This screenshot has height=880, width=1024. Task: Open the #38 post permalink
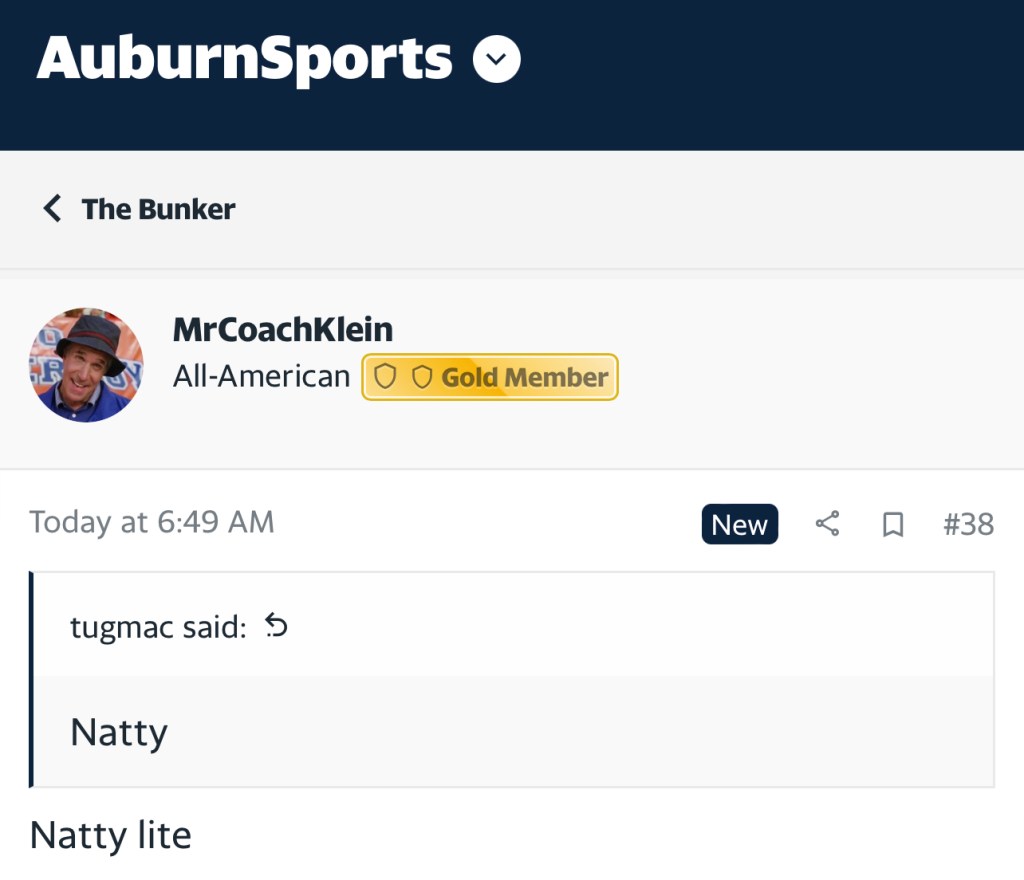coord(968,525)
